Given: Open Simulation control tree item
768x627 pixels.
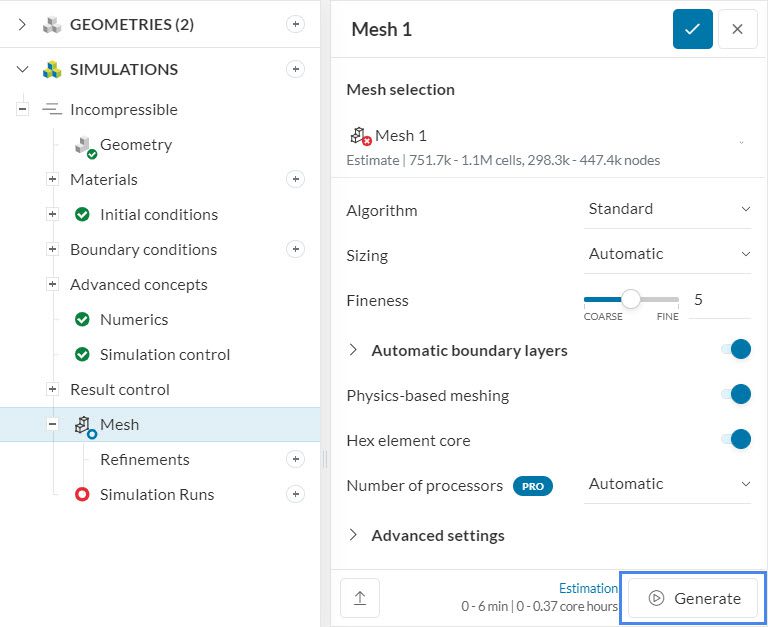Looking at the screenshot, I should (x=165, y=354).
